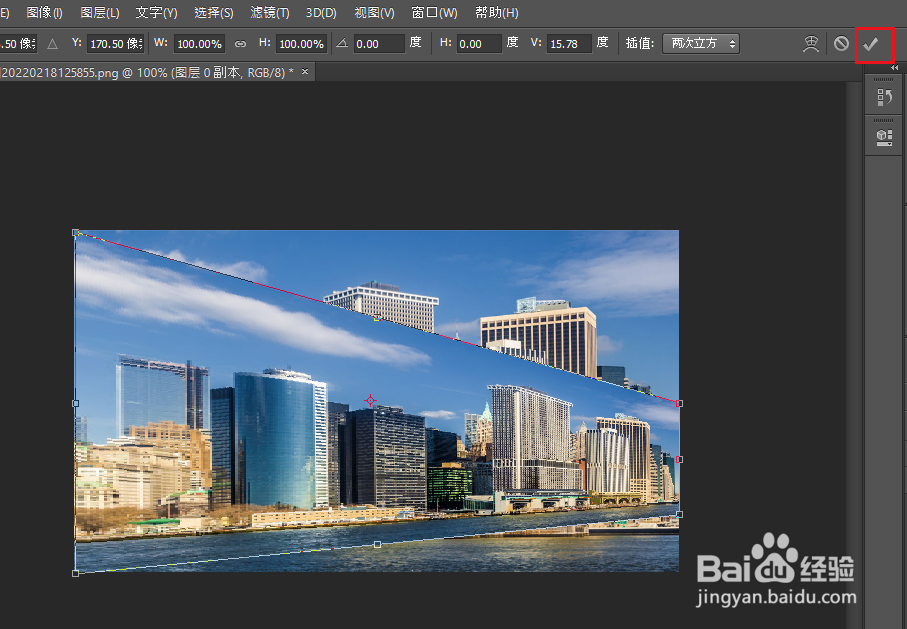
Task: Open the 滤镜(T) menu
Action: tap(270, 13)
